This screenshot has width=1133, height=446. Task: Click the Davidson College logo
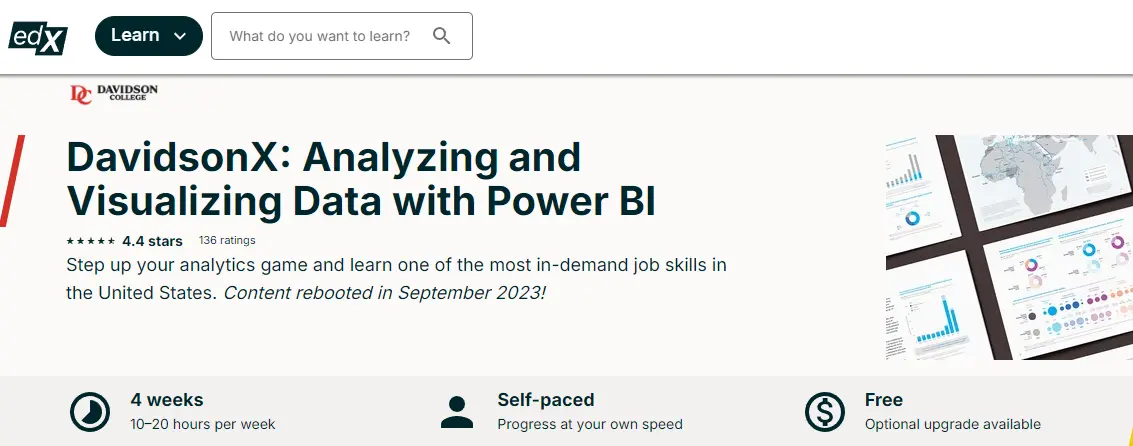(x=113, y=94)
